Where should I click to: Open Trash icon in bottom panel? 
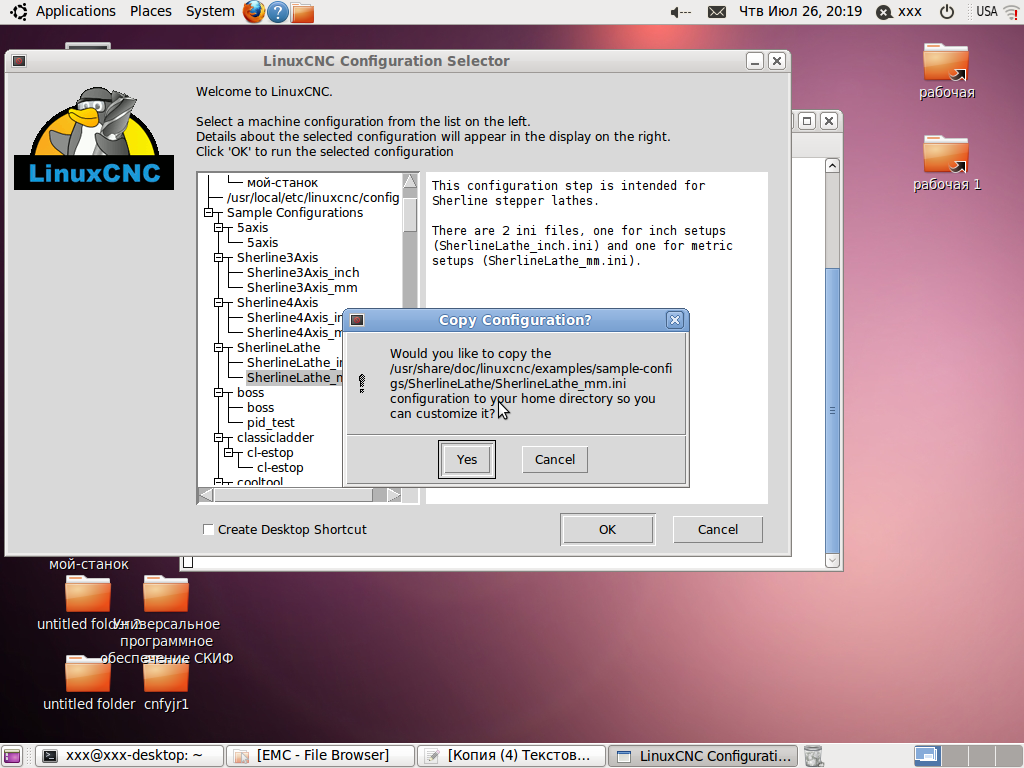[813, 756]
